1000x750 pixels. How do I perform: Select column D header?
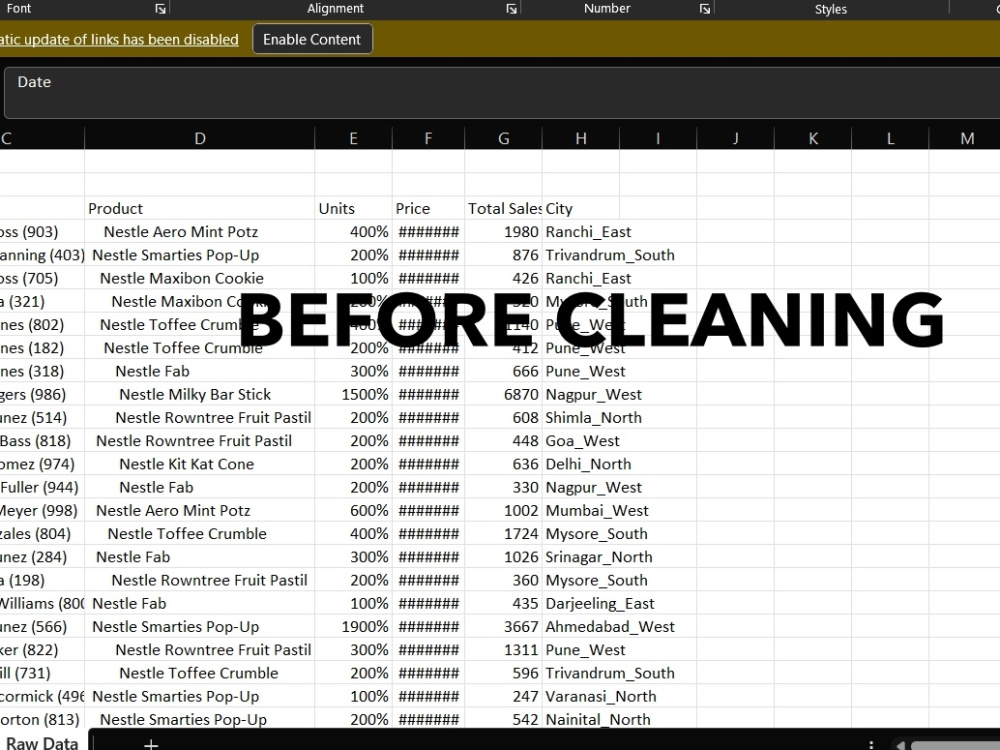tap(200, 138)
